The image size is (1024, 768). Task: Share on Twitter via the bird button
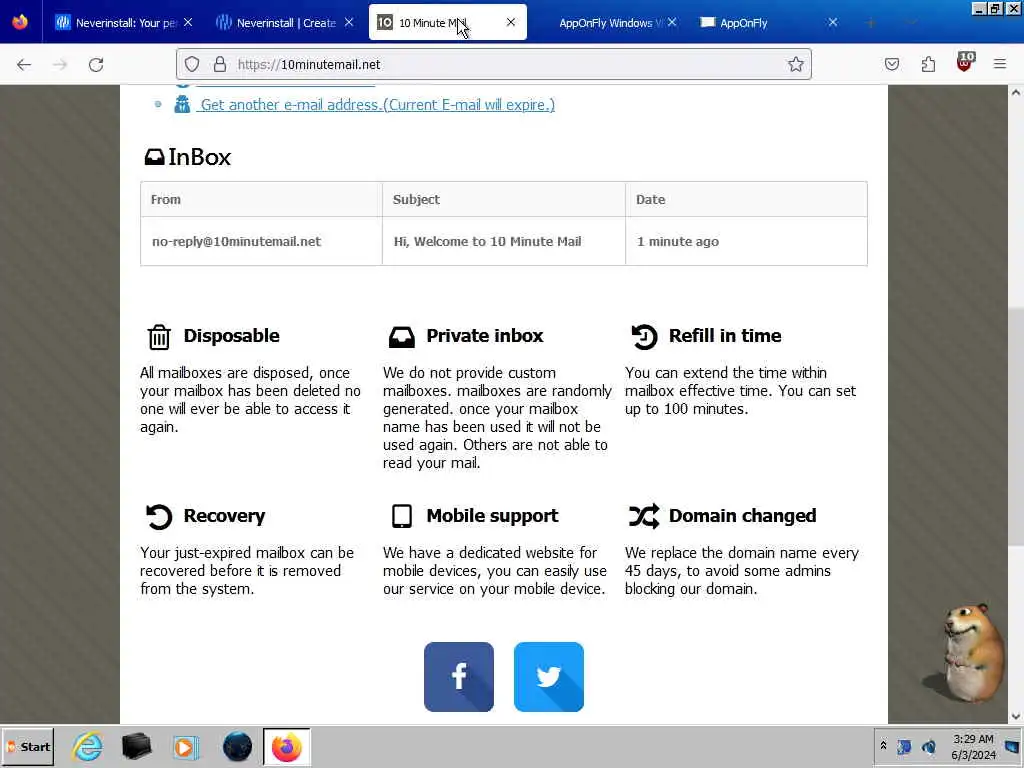coord(549,677)
